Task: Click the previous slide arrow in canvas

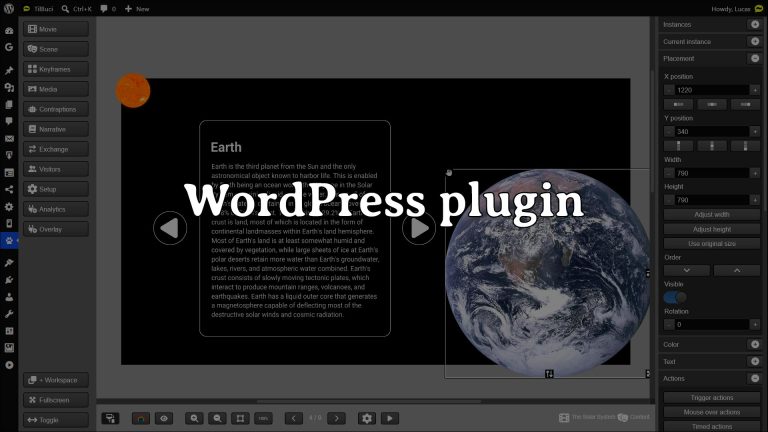Action: 170,228
